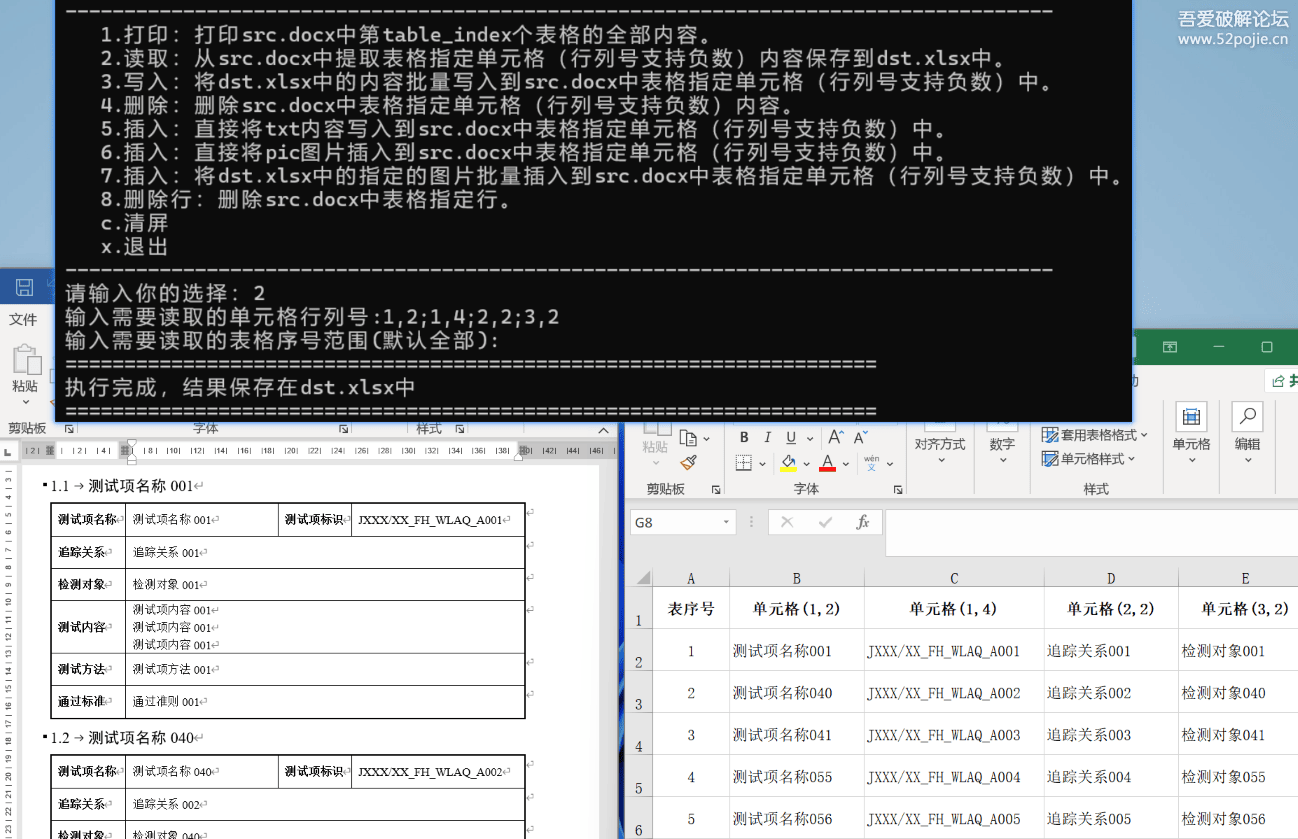Screen dimensions: 1298x839
Task: Open phonetic guide dropdown arrow in Excel
Action: (889, 464)
